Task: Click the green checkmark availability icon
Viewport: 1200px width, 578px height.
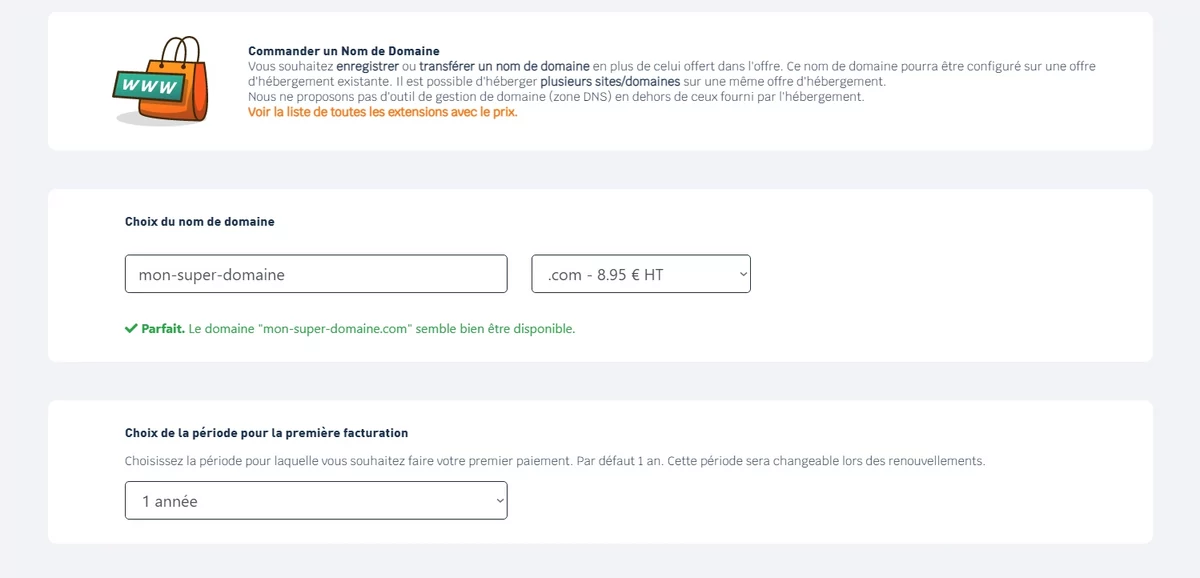Action: click(131, 328)
